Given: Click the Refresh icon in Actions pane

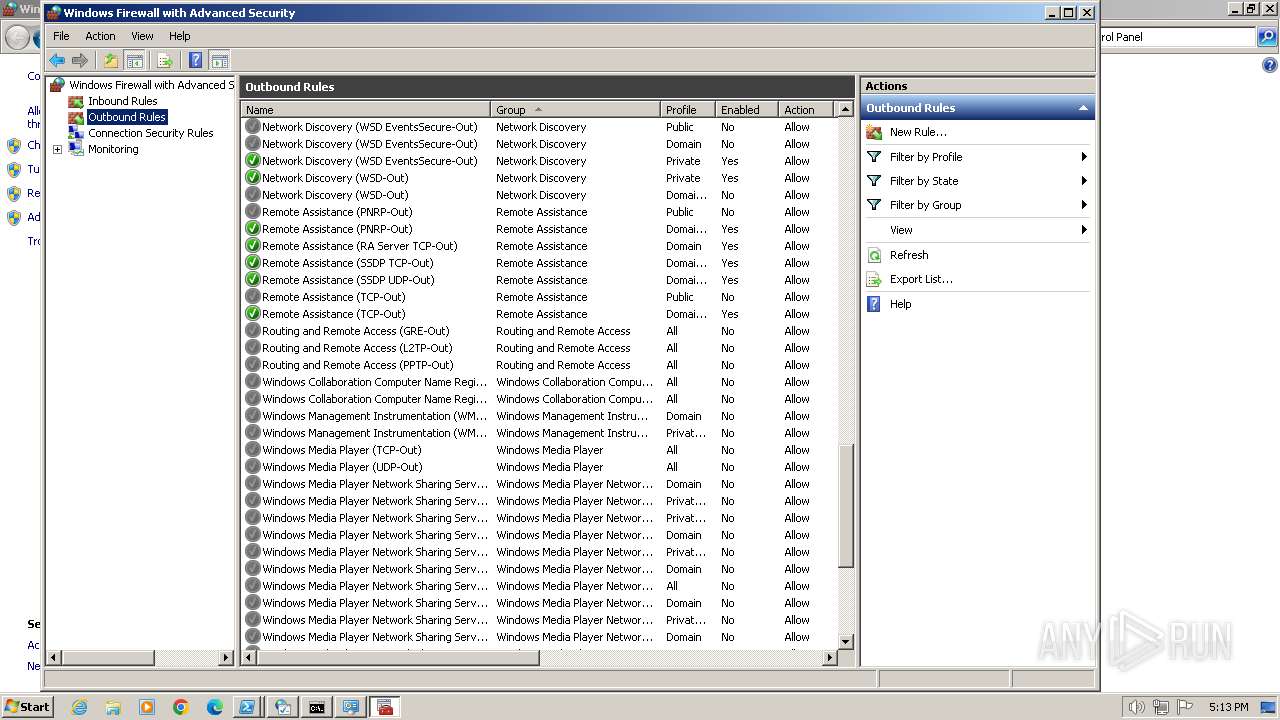Looking at the screenshot, I should (874, 255).
